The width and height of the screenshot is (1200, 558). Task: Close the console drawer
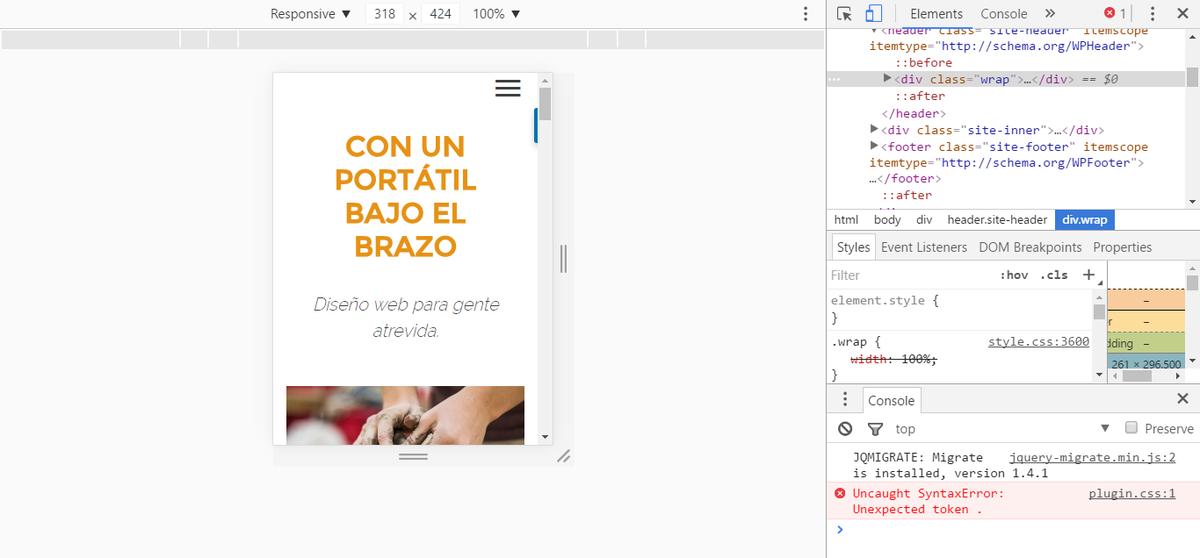tap(1183, 399)
